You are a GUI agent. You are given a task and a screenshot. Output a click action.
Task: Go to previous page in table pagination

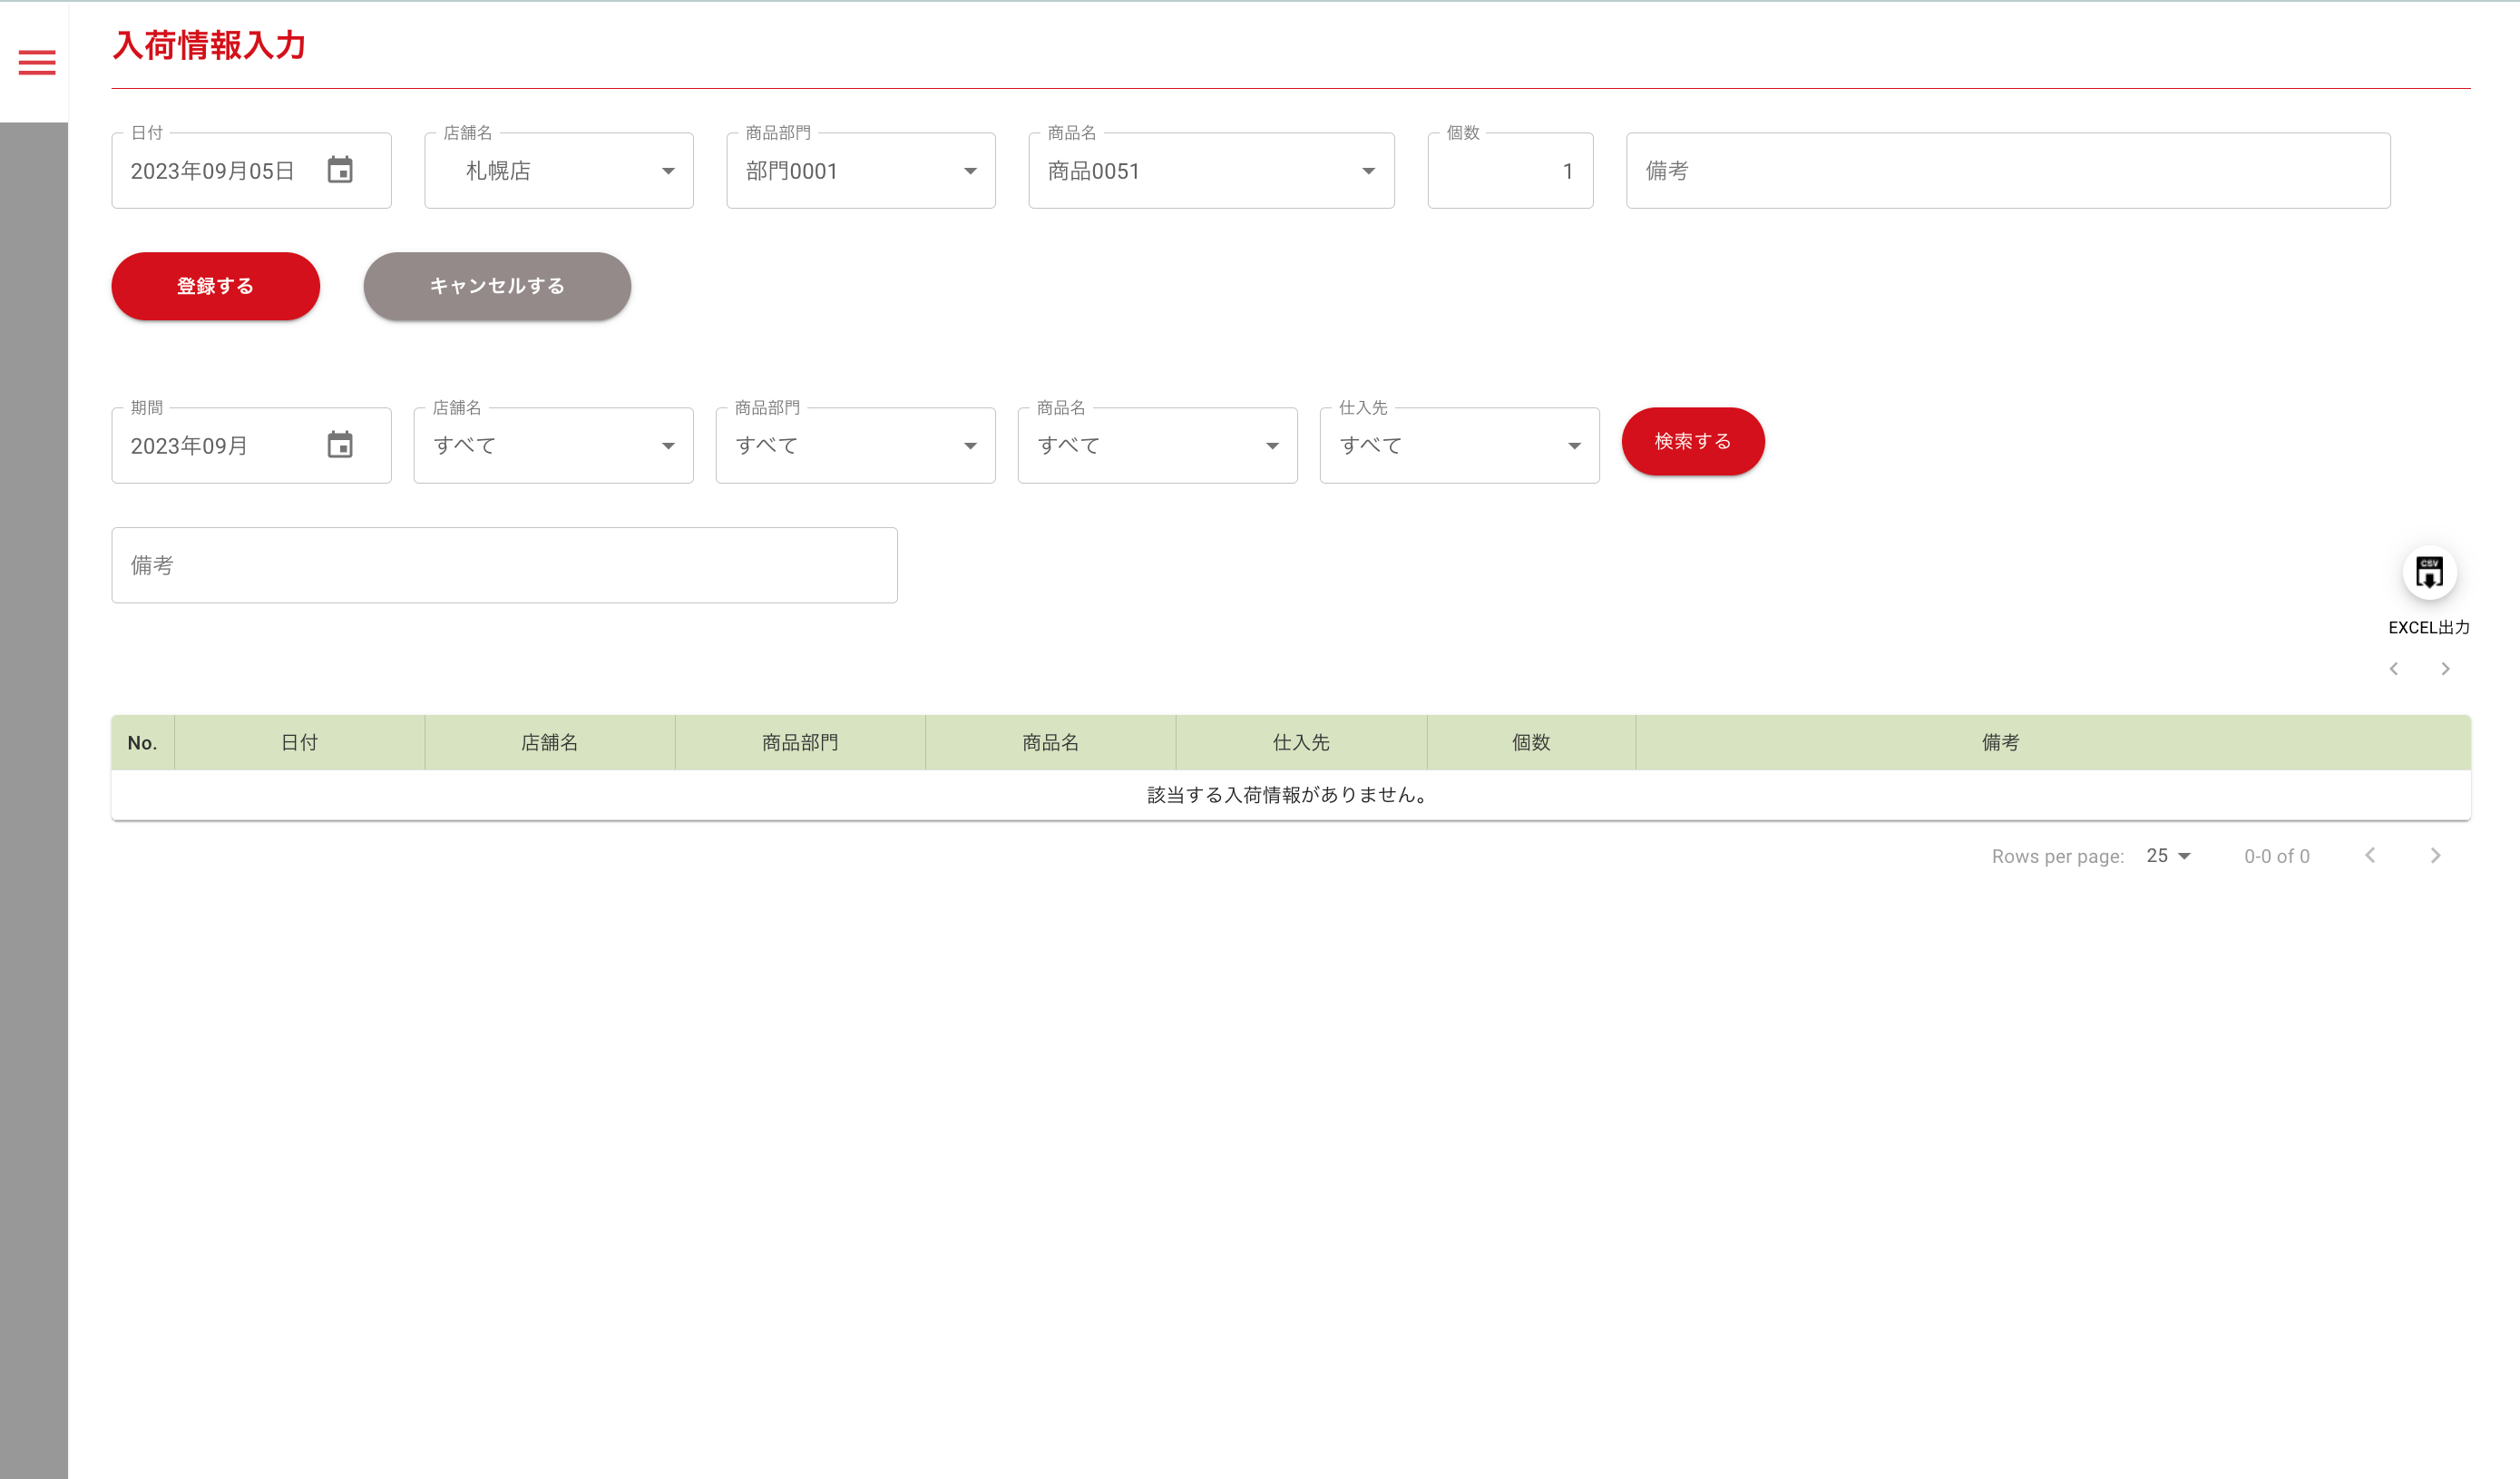2370,855
